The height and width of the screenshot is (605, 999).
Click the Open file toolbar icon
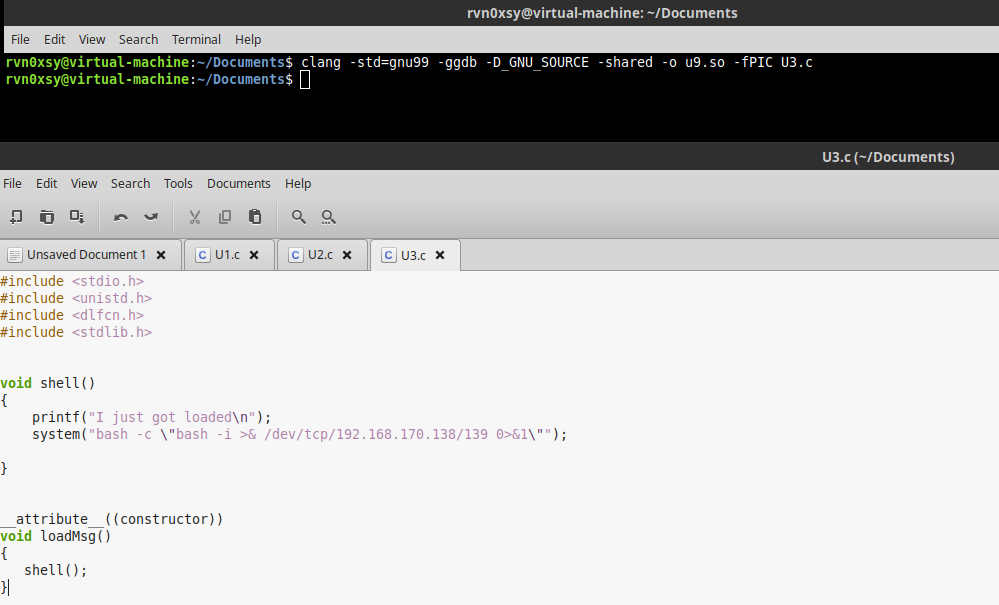pyautogui.click(x=47, y=217)
